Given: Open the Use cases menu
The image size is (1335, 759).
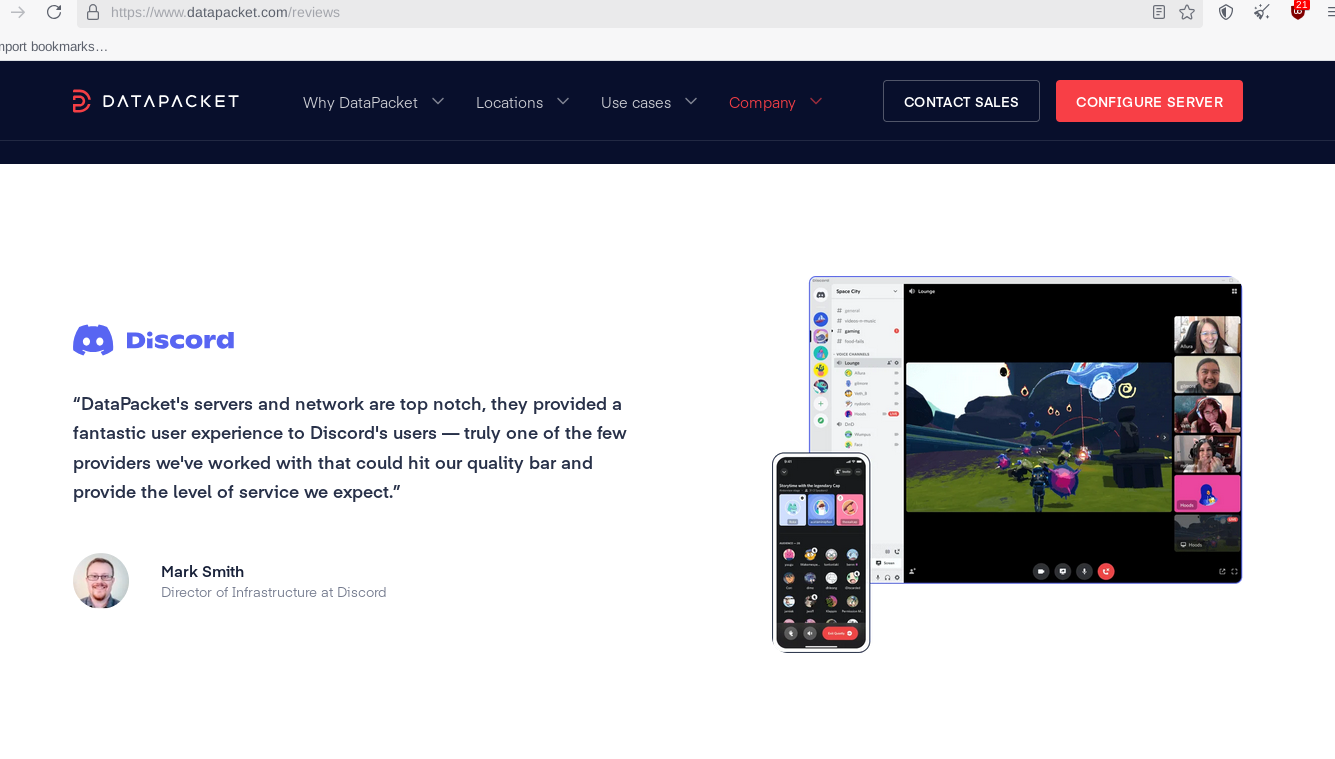Looking at the screenshot, I should [x=636, y=102].
